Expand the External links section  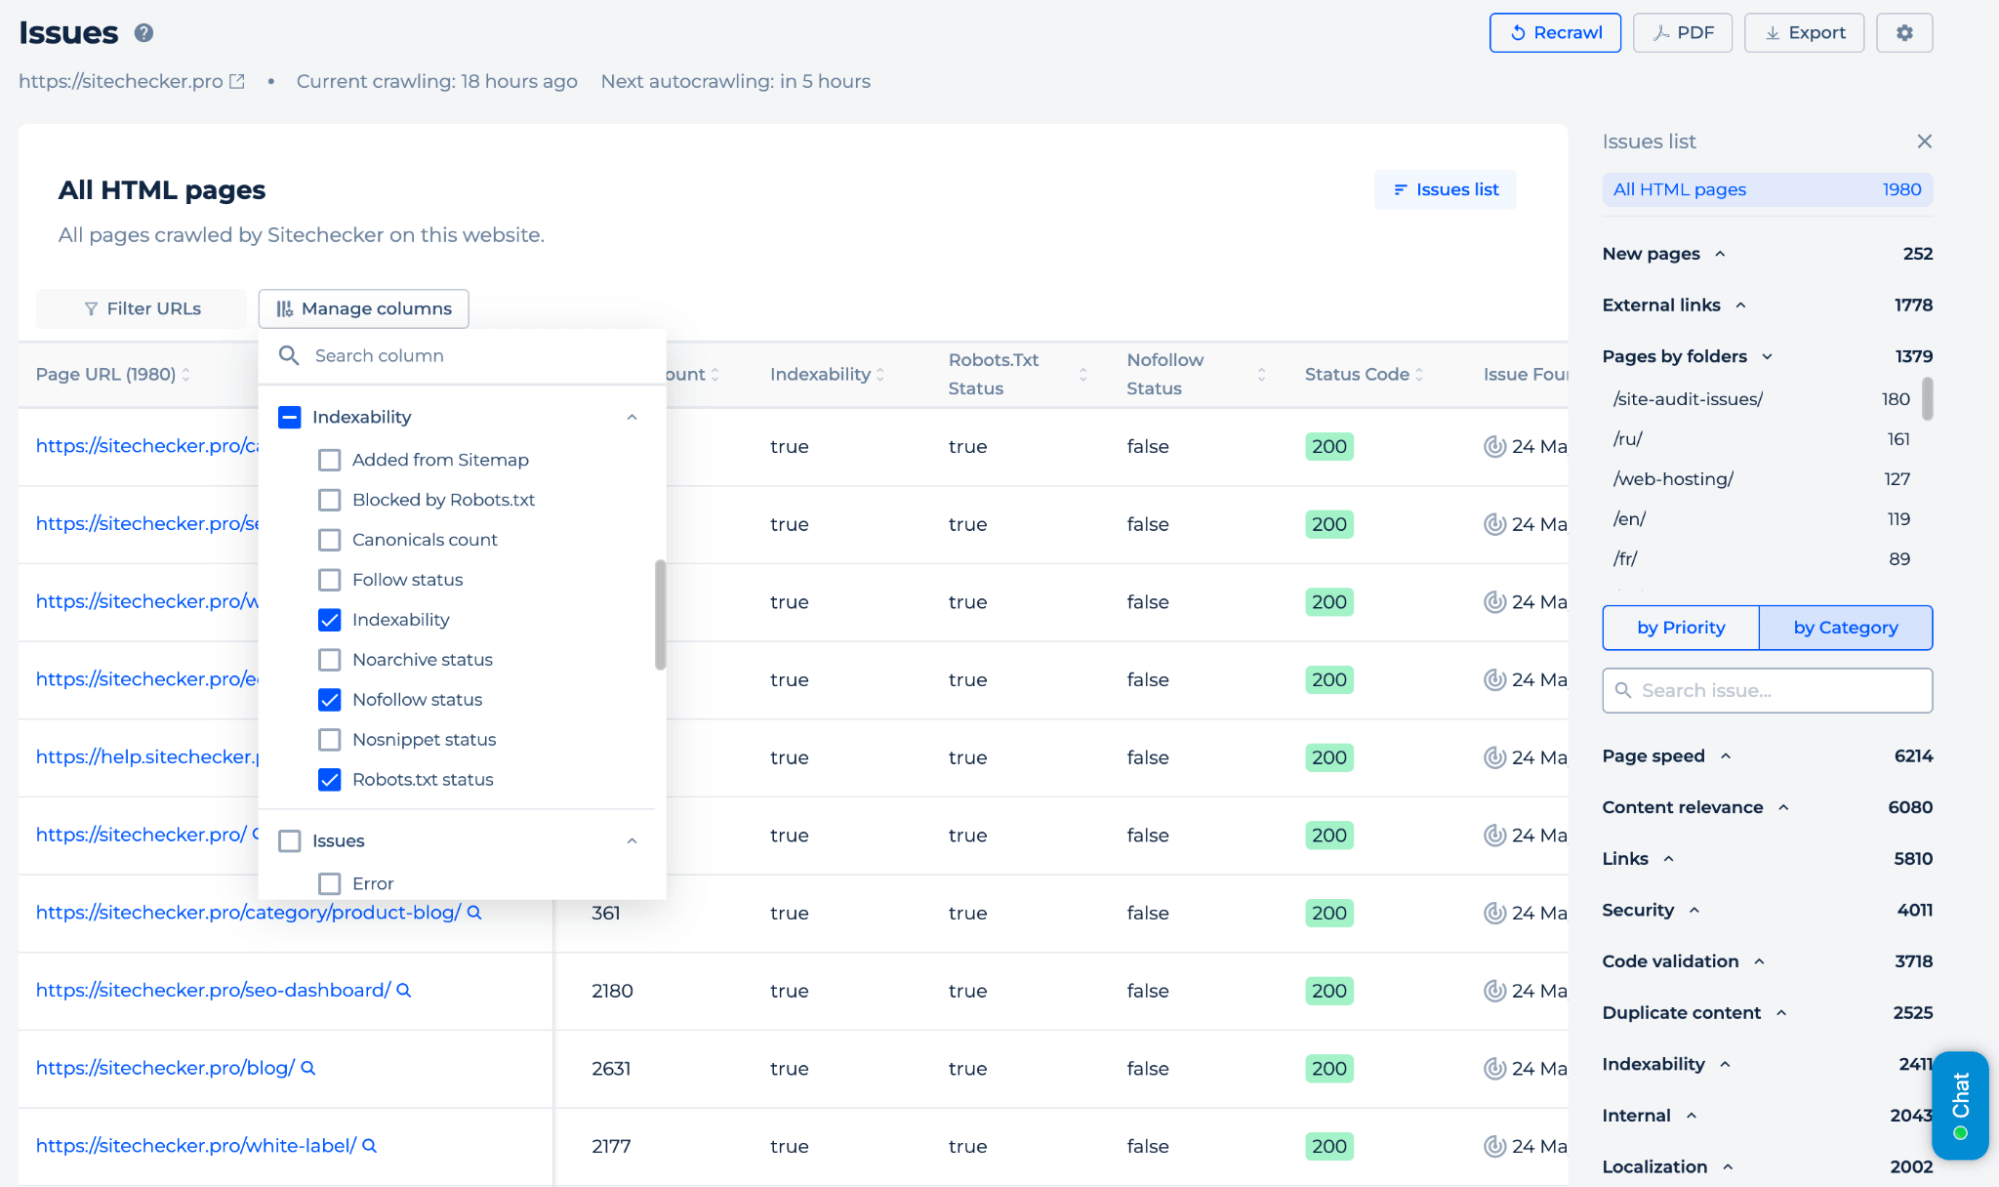click(1741, 305)
